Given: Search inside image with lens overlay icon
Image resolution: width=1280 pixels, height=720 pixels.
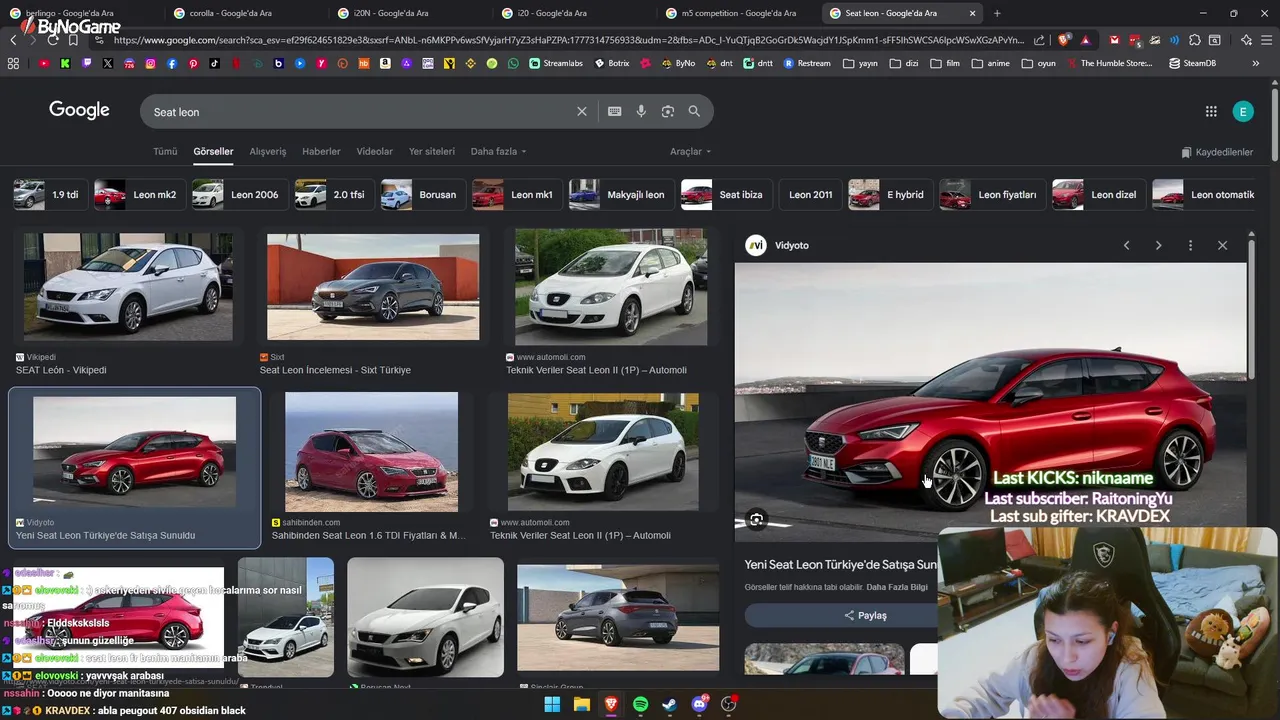Looking at the screenshot, I should click(757, 520).
